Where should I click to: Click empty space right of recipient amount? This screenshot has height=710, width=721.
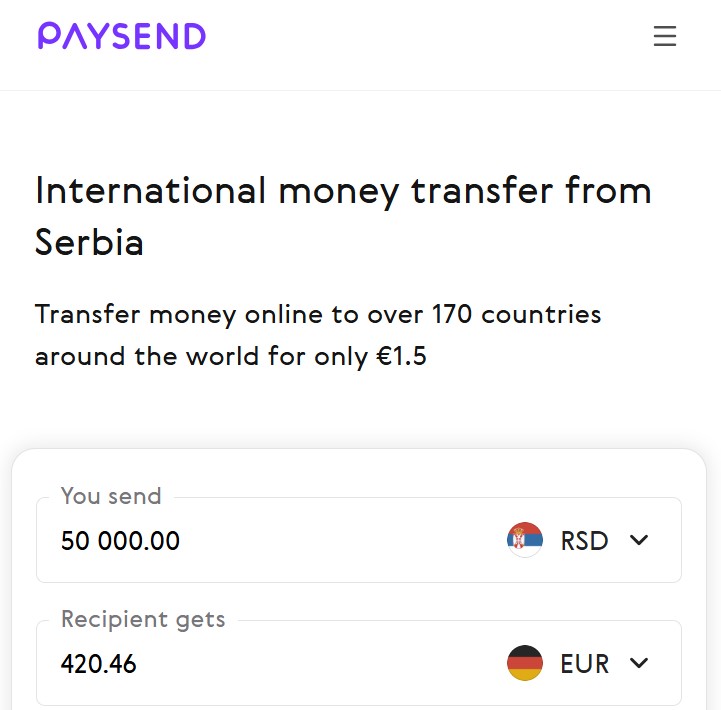(320, 663)
